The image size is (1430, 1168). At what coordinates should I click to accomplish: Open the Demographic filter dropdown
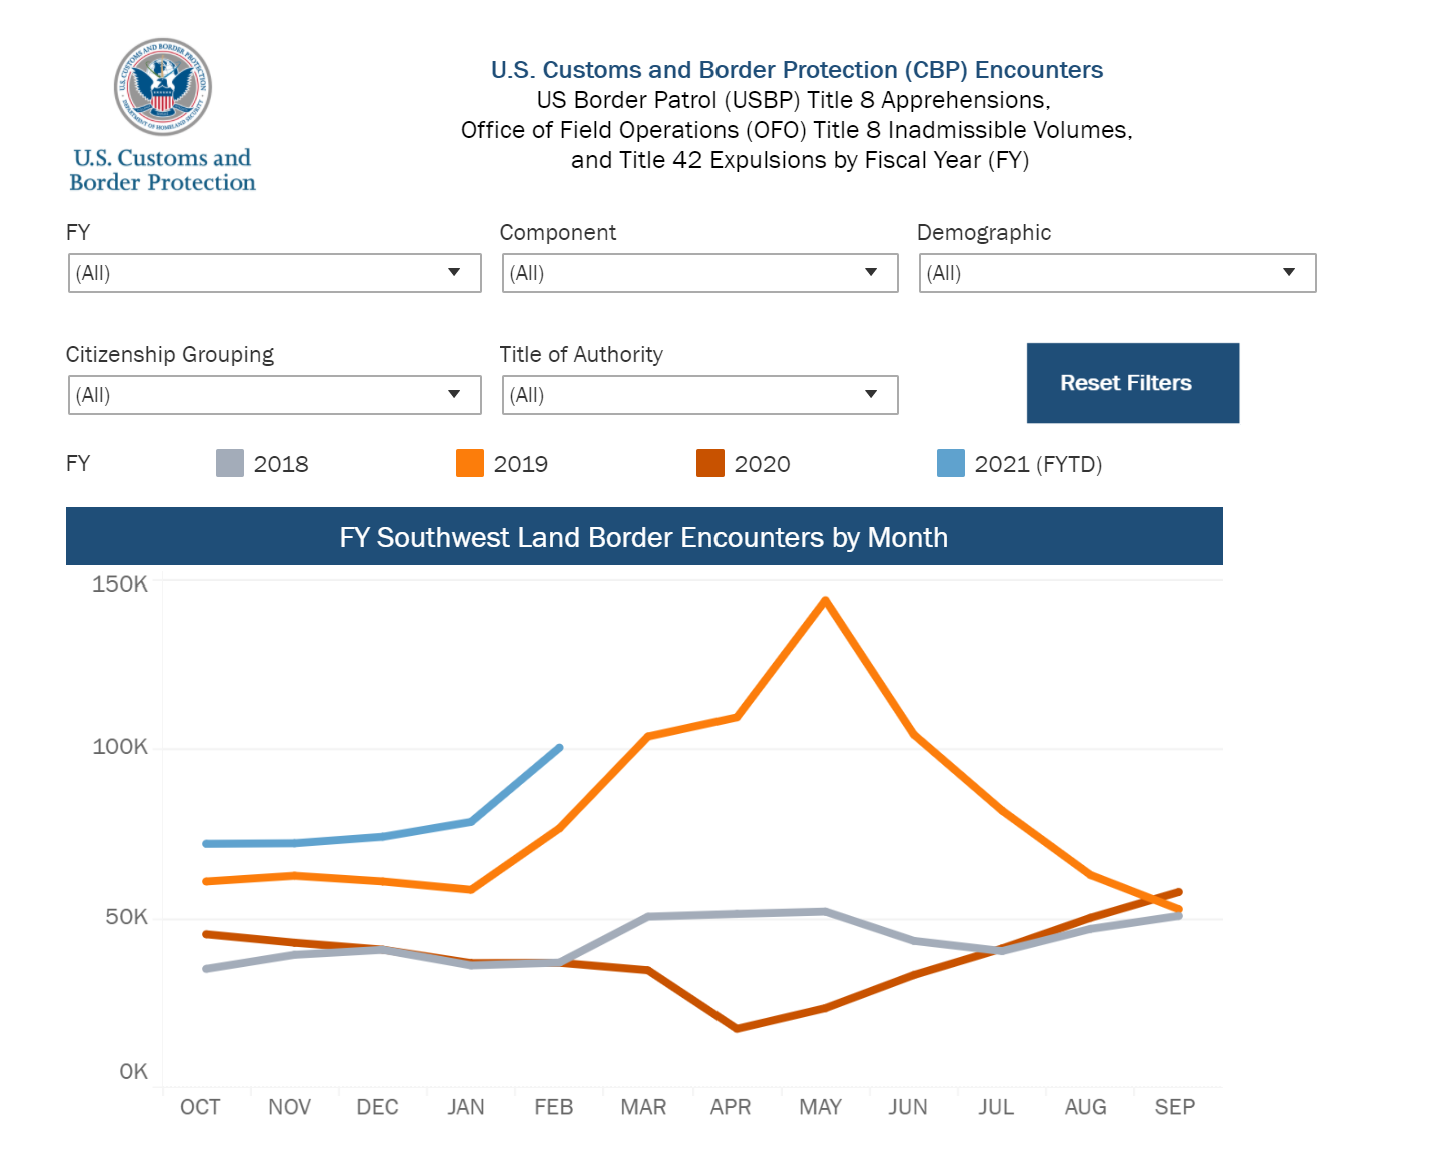tap(1116, 273)
